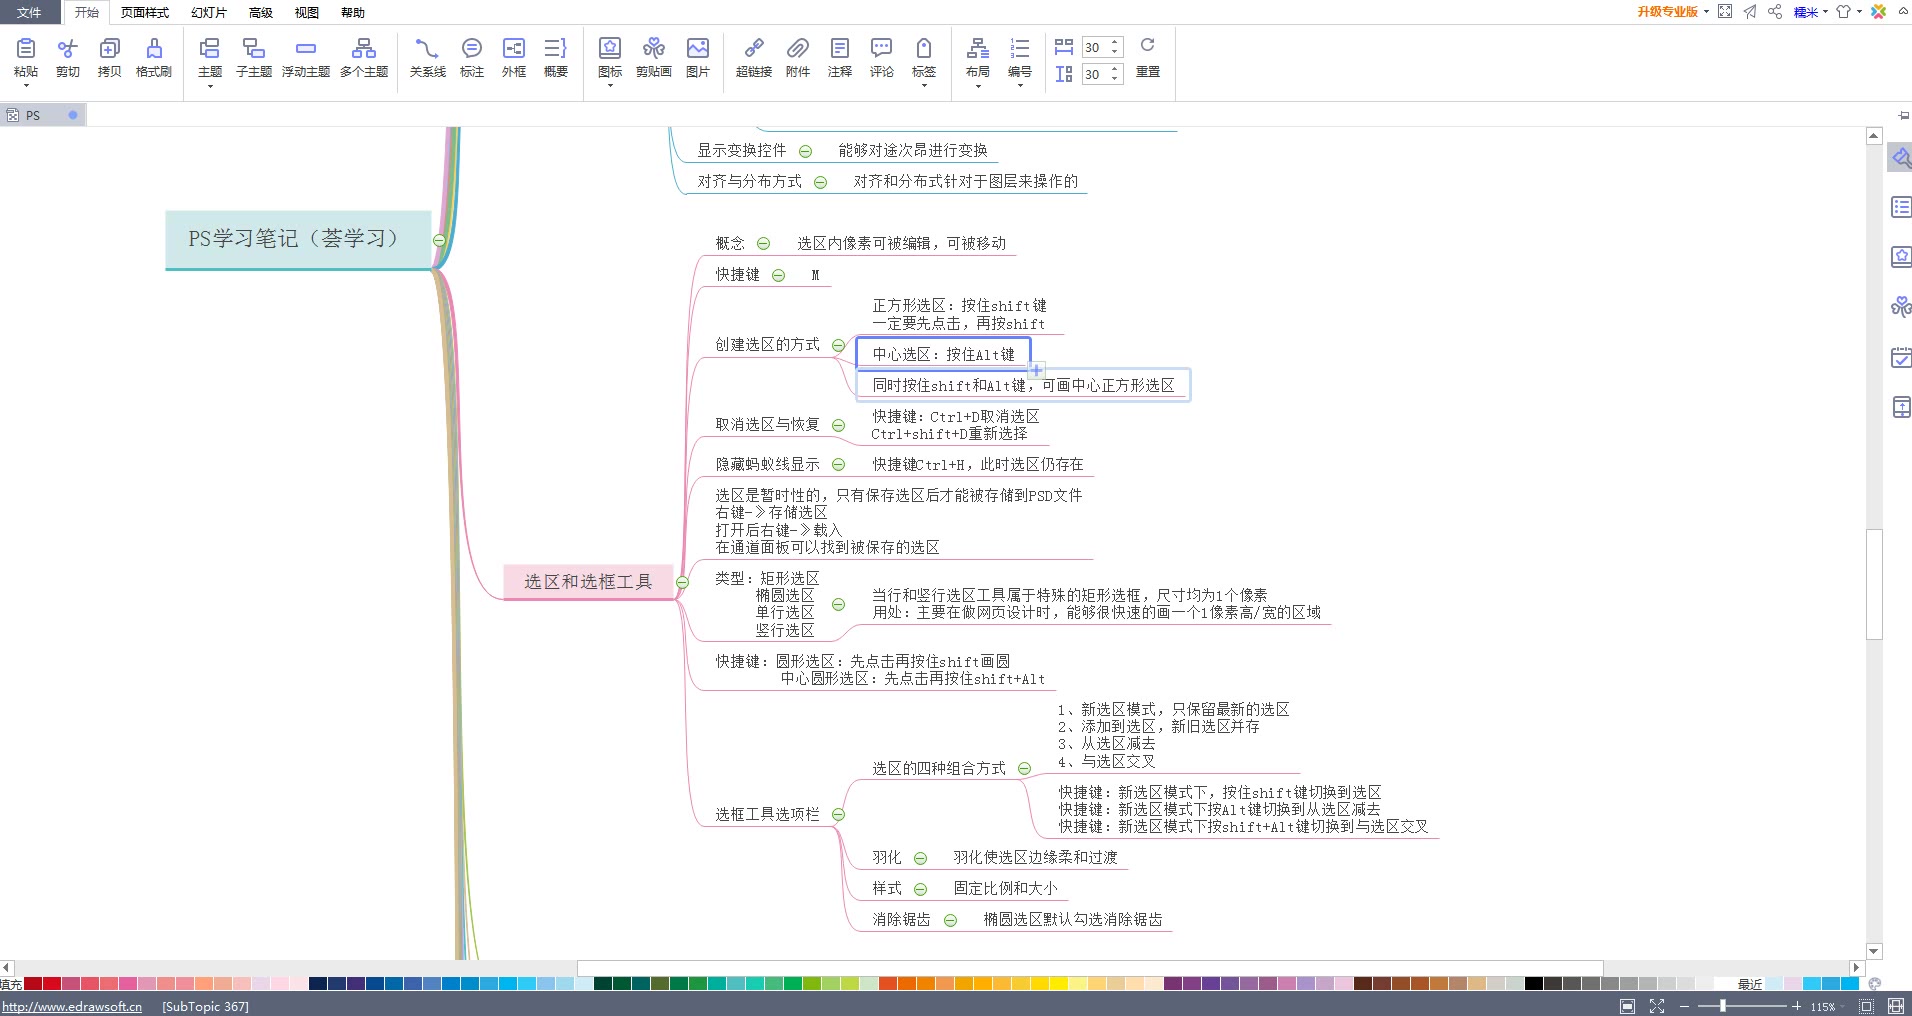The image size is (1912, 1016).
Task: Click the zoom in plus button
Action: (x=1796, y=1006)
